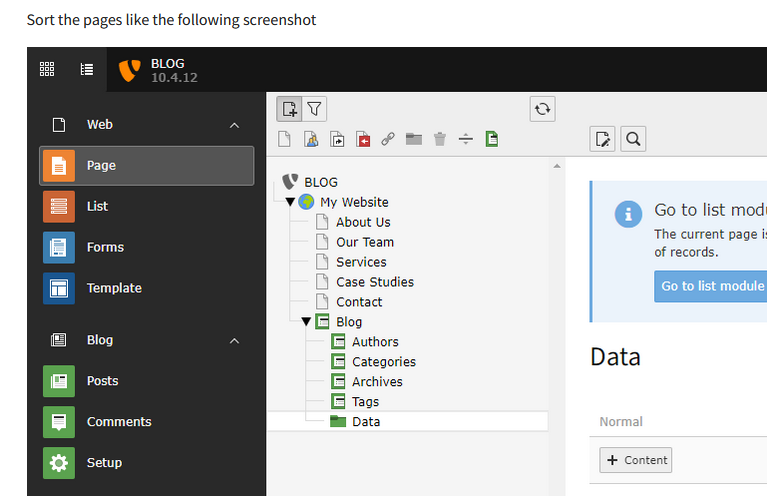The image size is (777, 501).
Task: Click Go to list module button
Action: pos(711,286)
